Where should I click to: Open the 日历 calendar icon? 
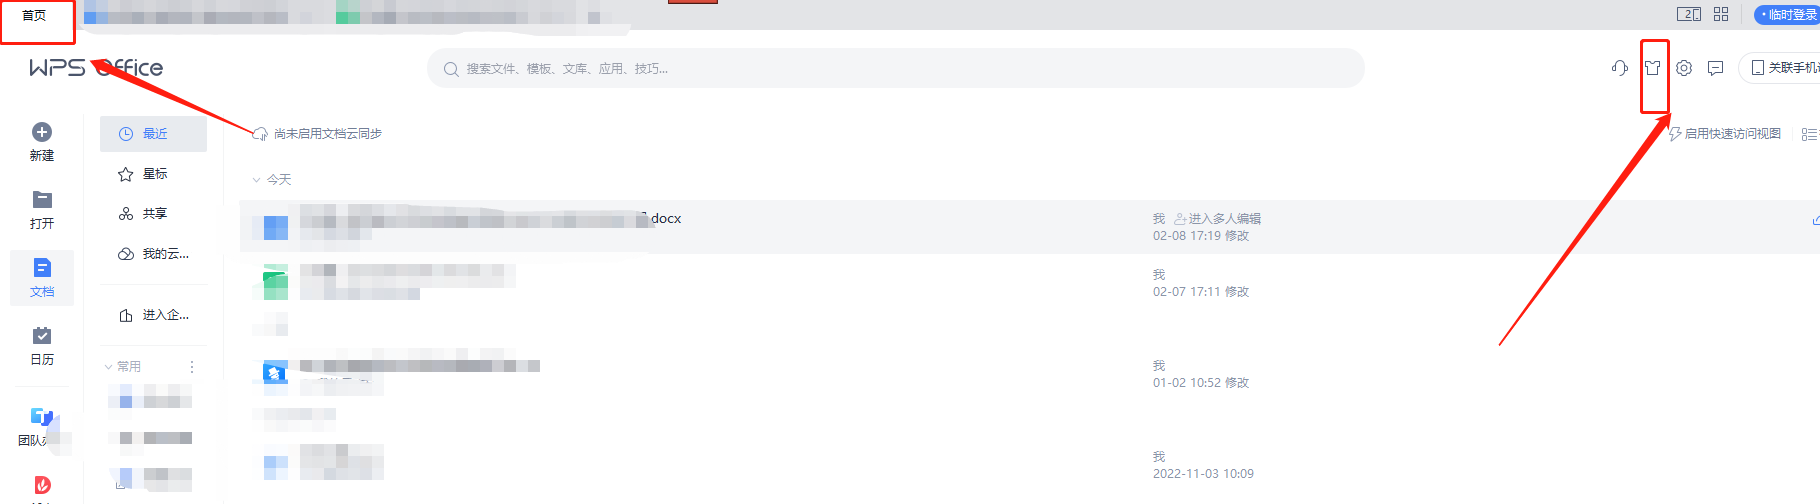[42, 335]
